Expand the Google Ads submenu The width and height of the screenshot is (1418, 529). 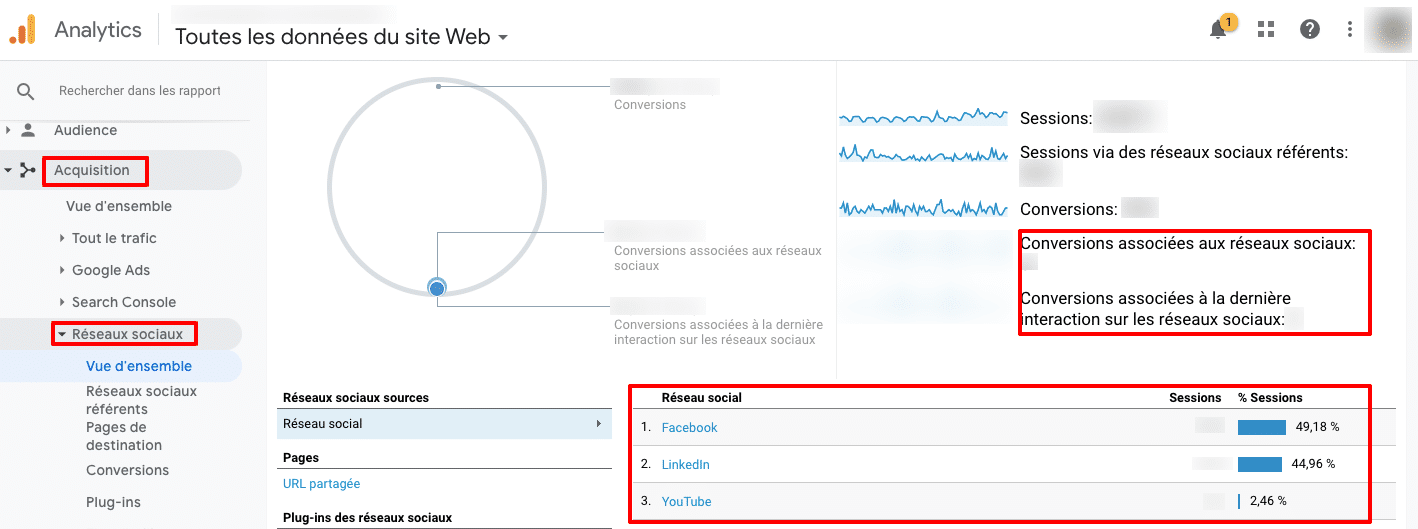[x=62, y=270]
